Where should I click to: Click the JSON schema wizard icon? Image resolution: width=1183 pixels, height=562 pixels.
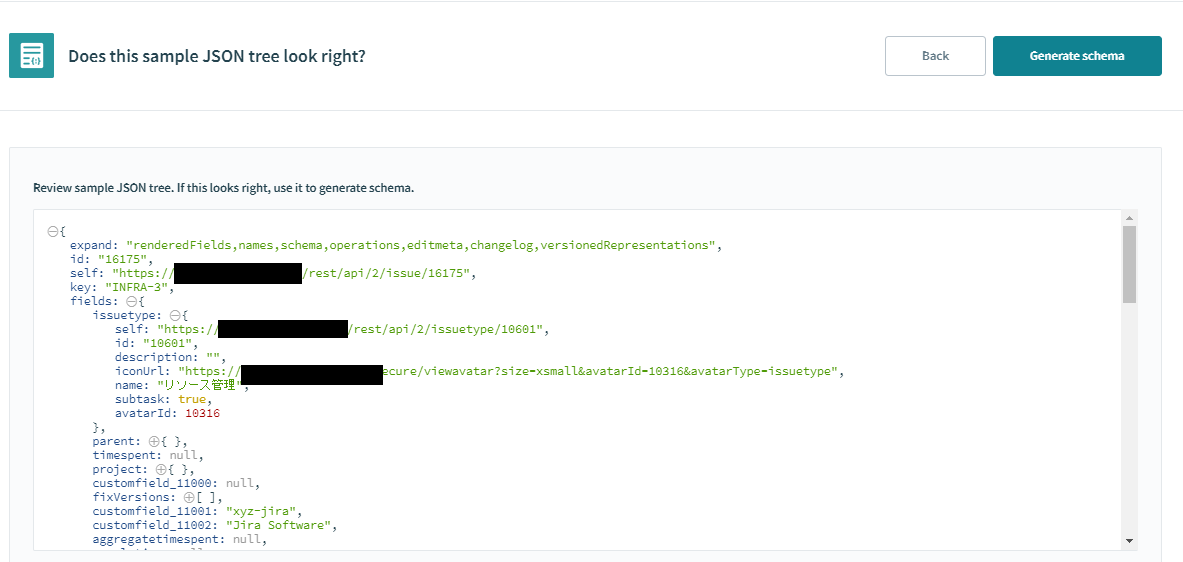[31, 56]
